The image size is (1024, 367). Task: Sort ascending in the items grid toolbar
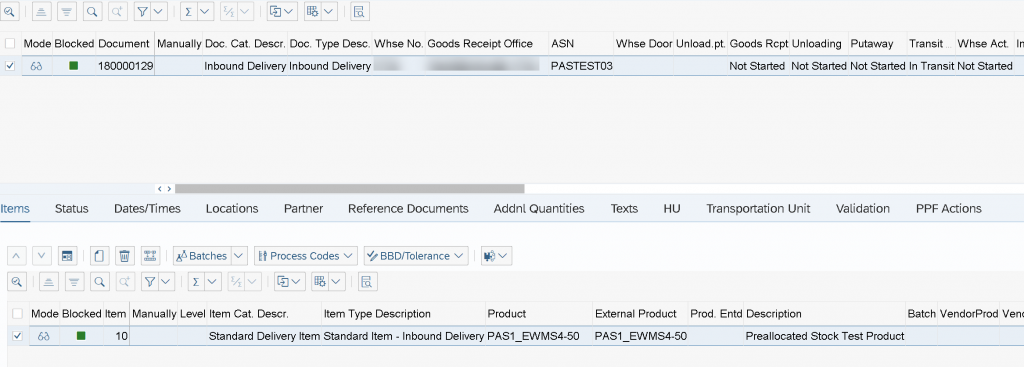click(48, 281)
